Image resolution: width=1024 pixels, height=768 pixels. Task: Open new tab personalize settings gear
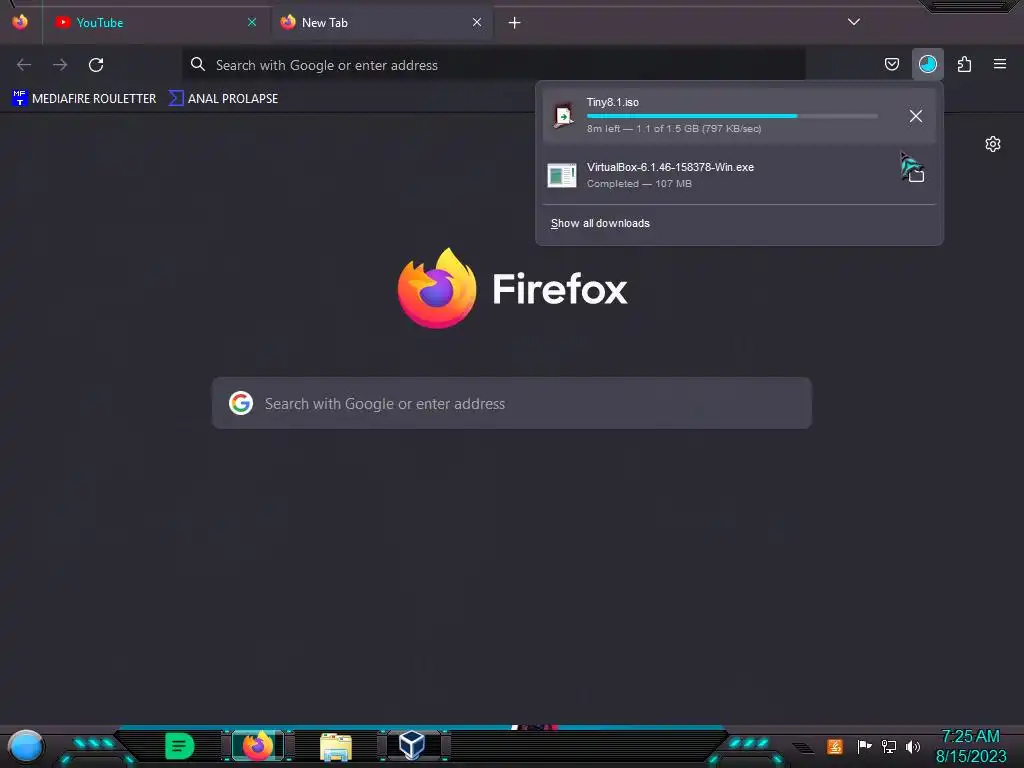993,144
